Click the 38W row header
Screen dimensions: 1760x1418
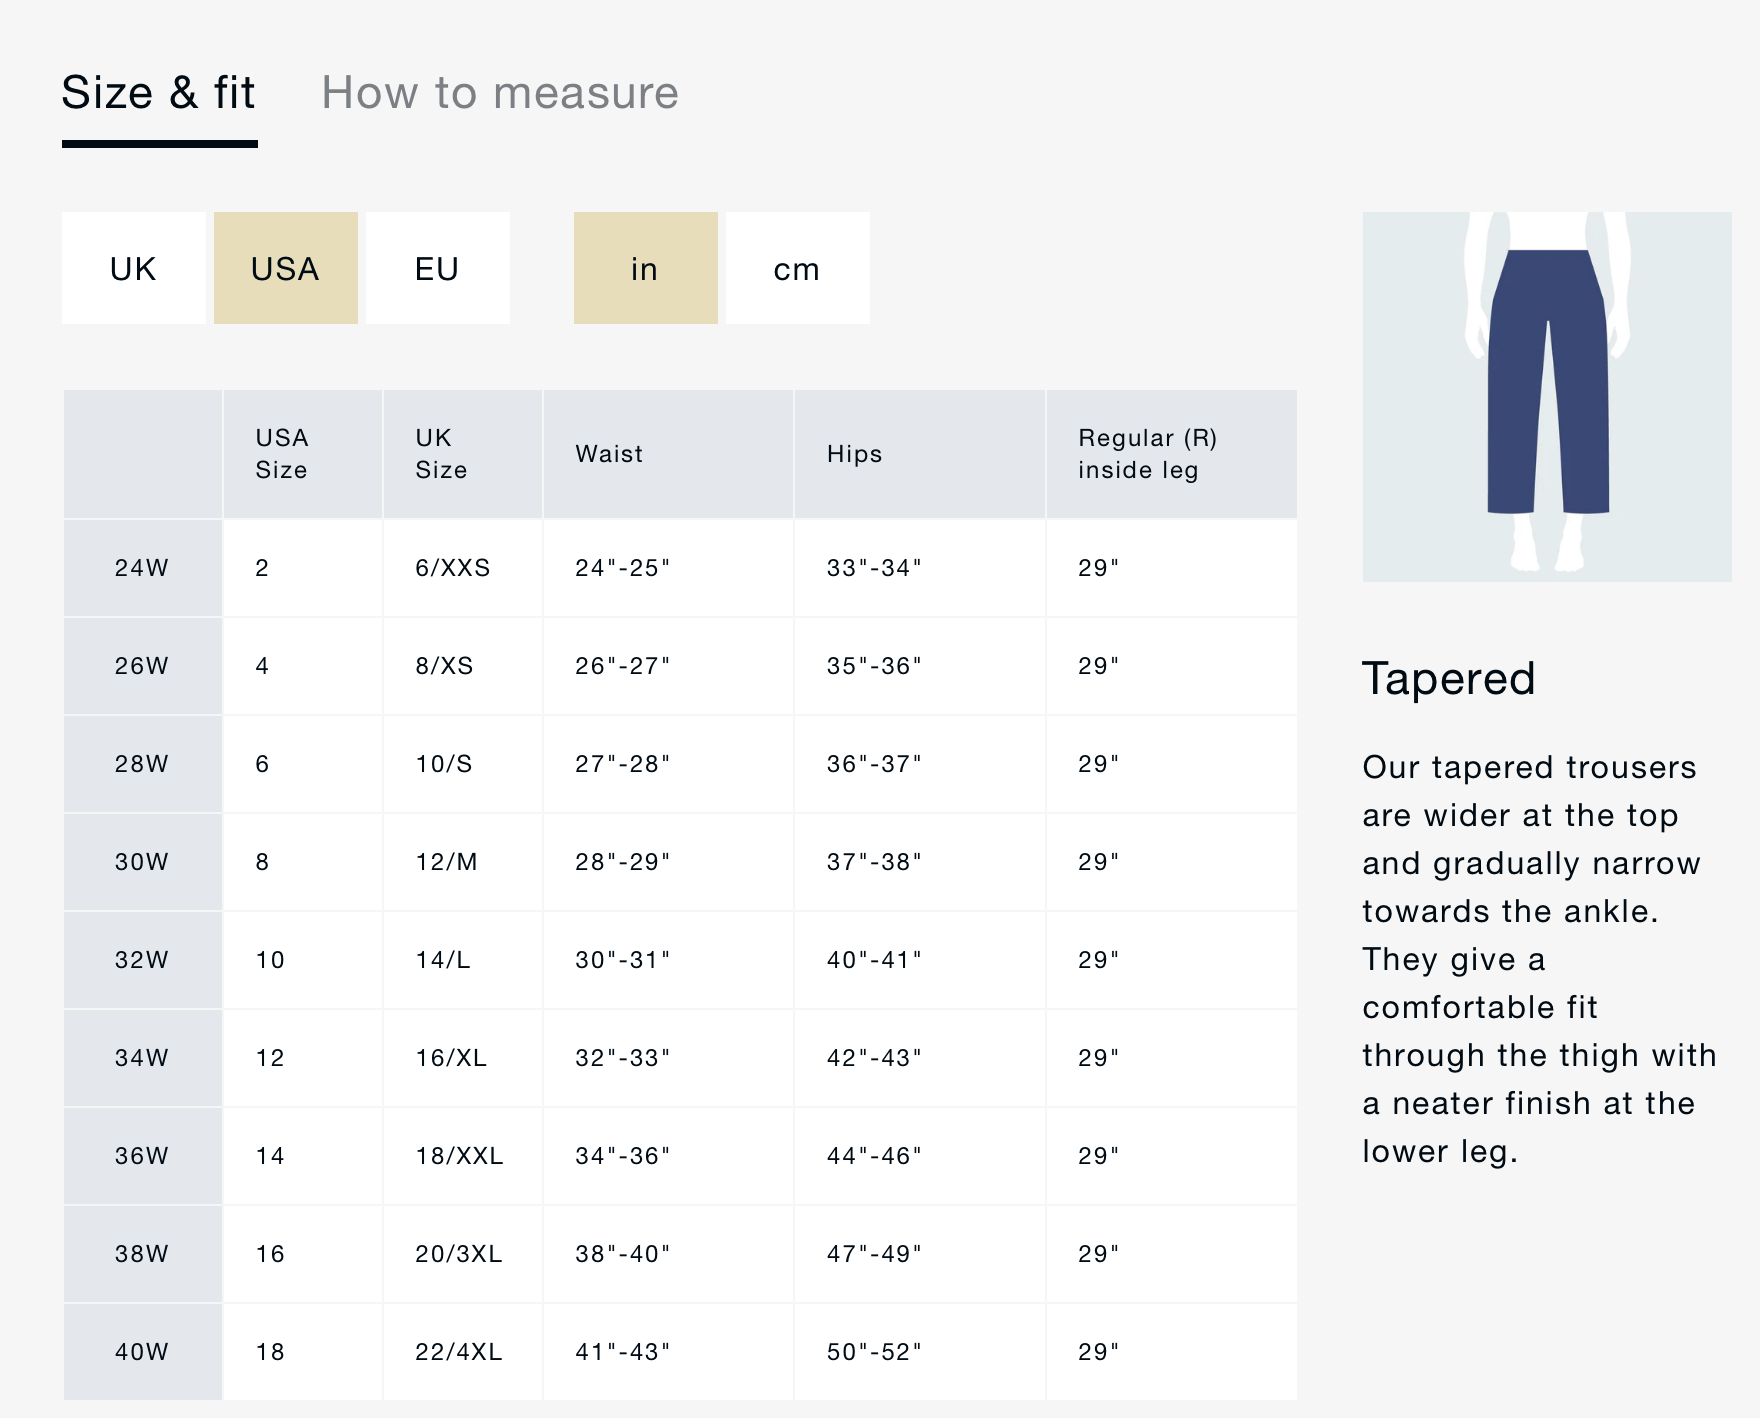tap(142, 1254)
